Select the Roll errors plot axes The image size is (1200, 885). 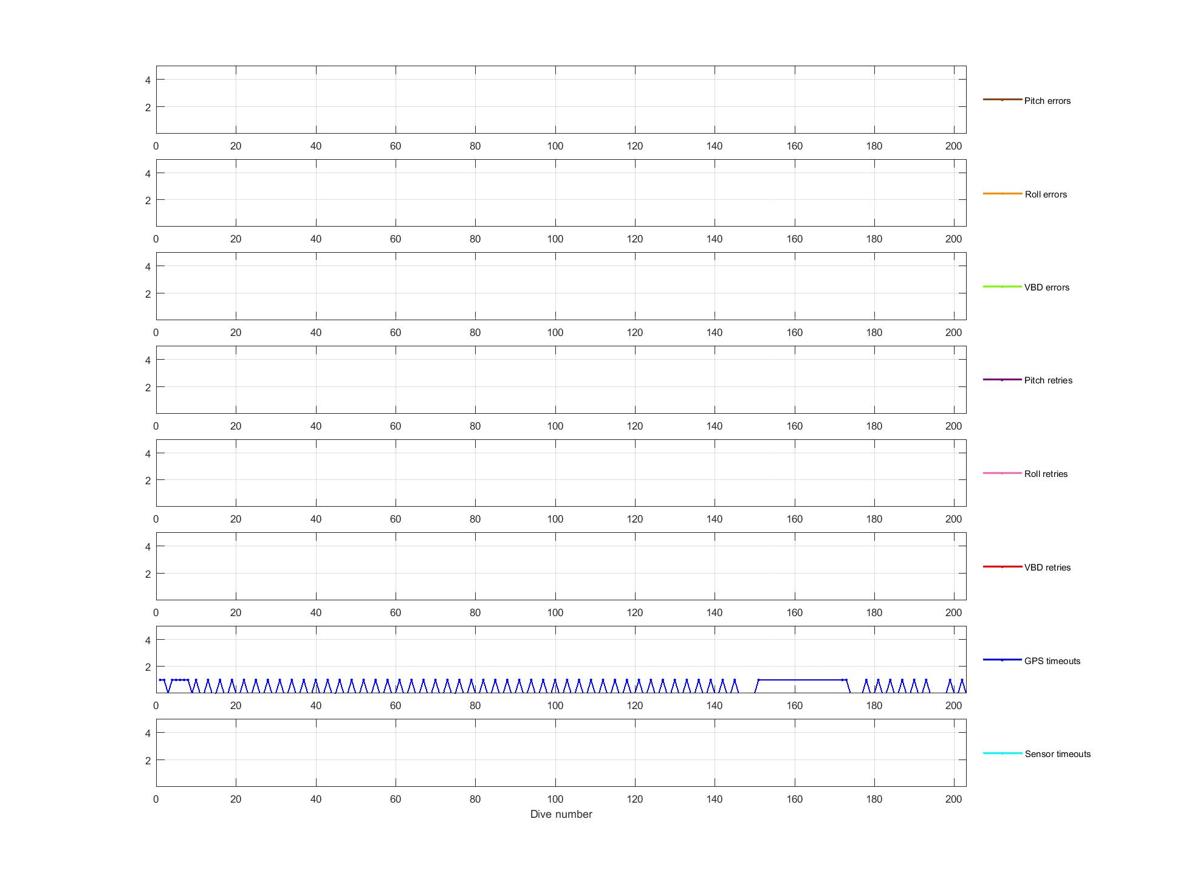561,193
